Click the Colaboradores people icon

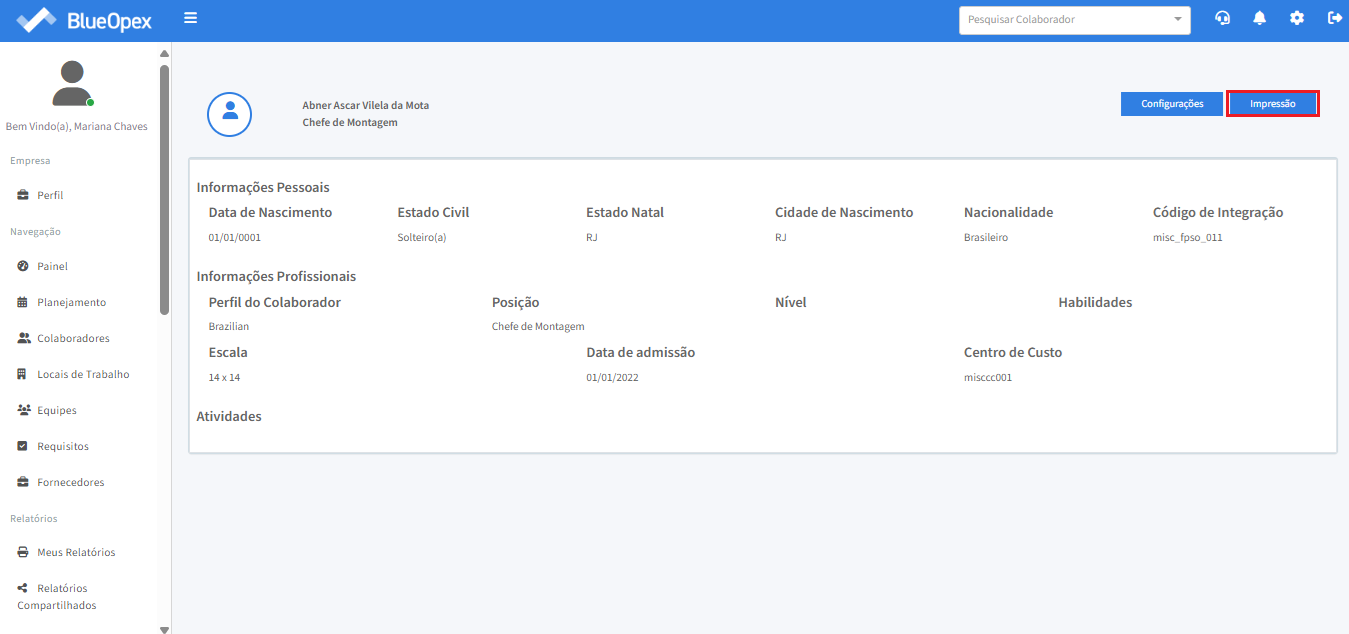coord(24,338)
